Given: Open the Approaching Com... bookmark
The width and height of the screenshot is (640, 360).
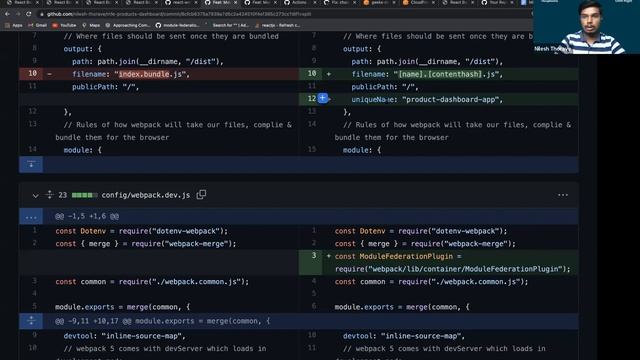Looking at the screenshot, I should pos(127,25).
